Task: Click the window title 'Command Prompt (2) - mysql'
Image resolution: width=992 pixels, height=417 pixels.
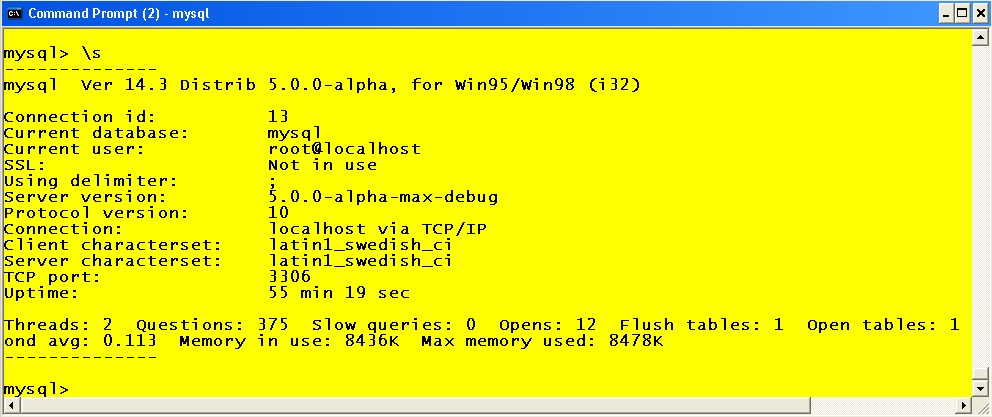Action: point(118,13)
